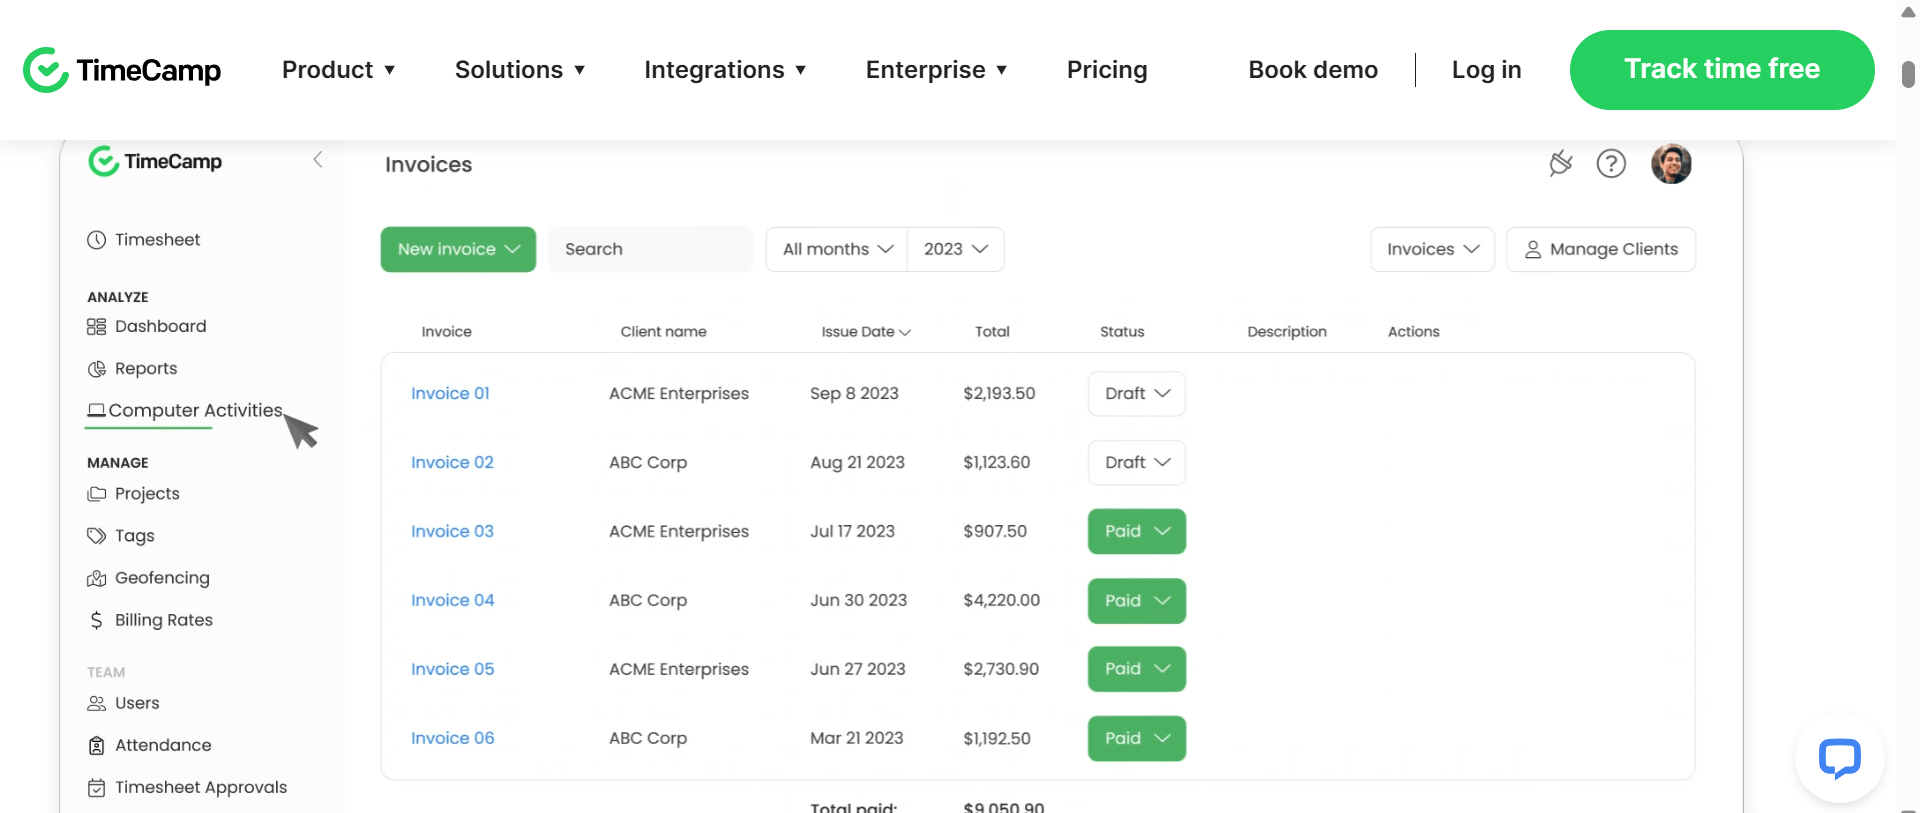Change Invoice 06 Paid status dropdown
This screenshot has width=1920, height=813.
1137,738
